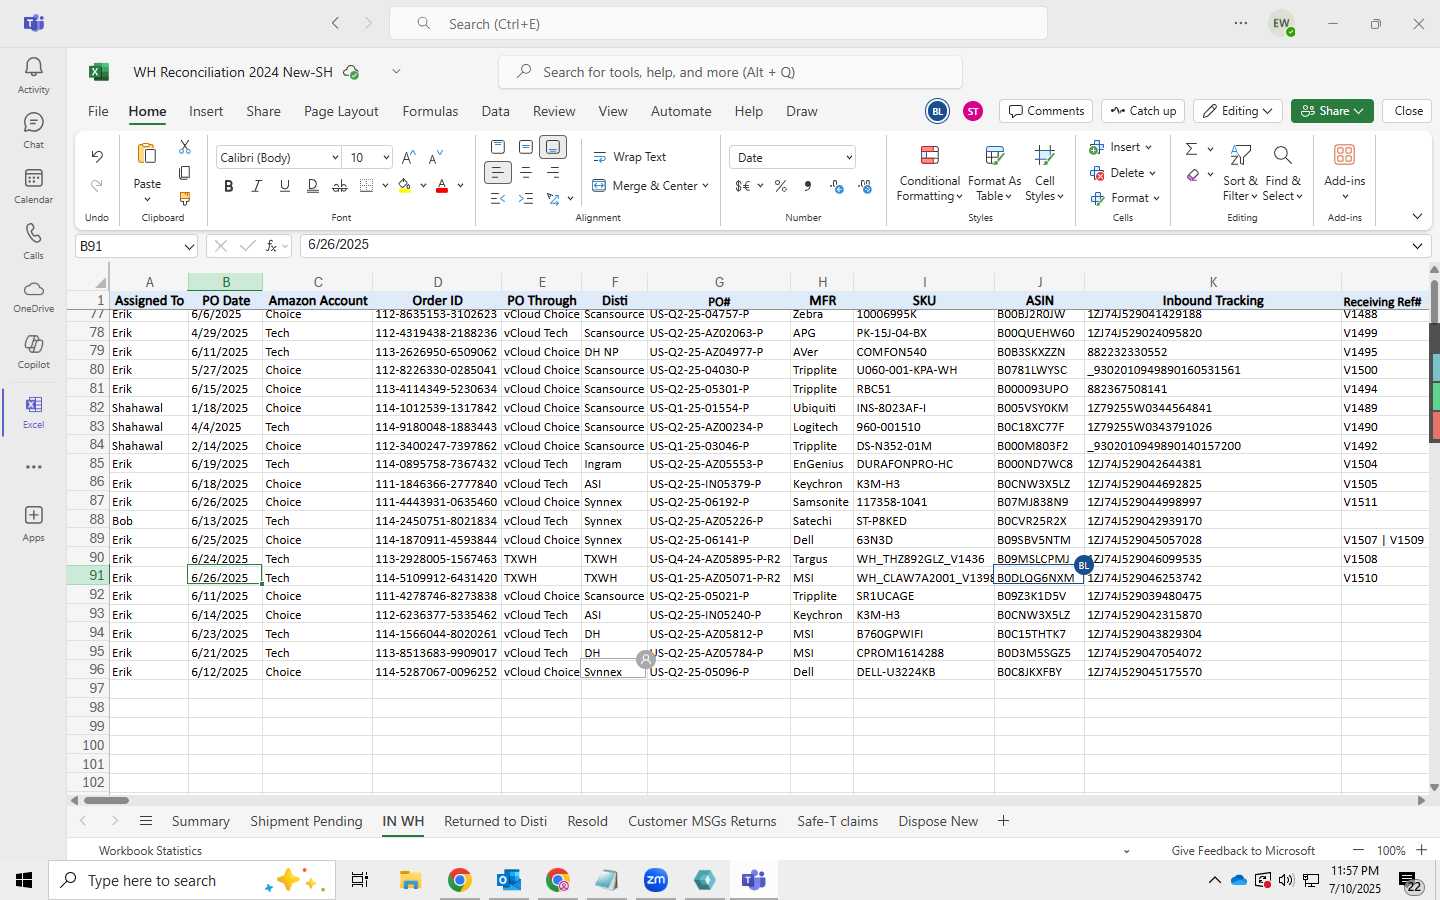Viewport: 1440px width, 900px height.
Task: Click the Copy icon in Clipboard group
Action: pyautogui.click(x=185, y=173)
